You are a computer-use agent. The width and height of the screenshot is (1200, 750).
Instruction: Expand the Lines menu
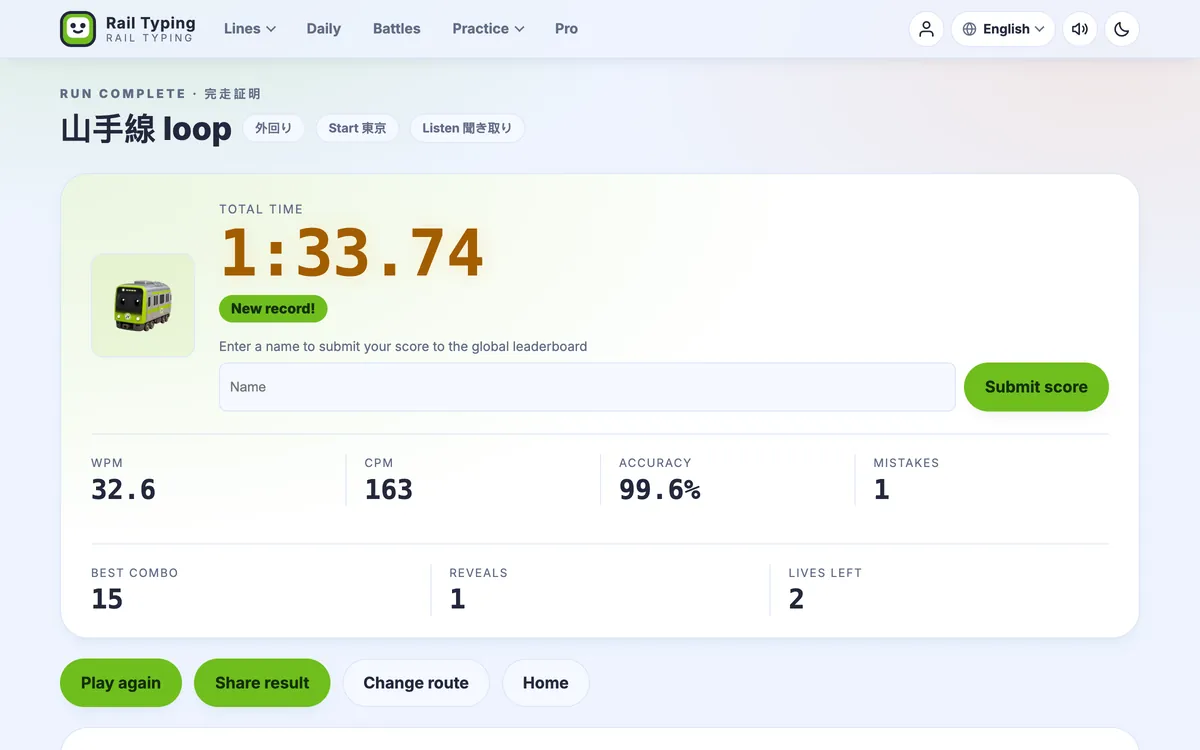[250, 29]
